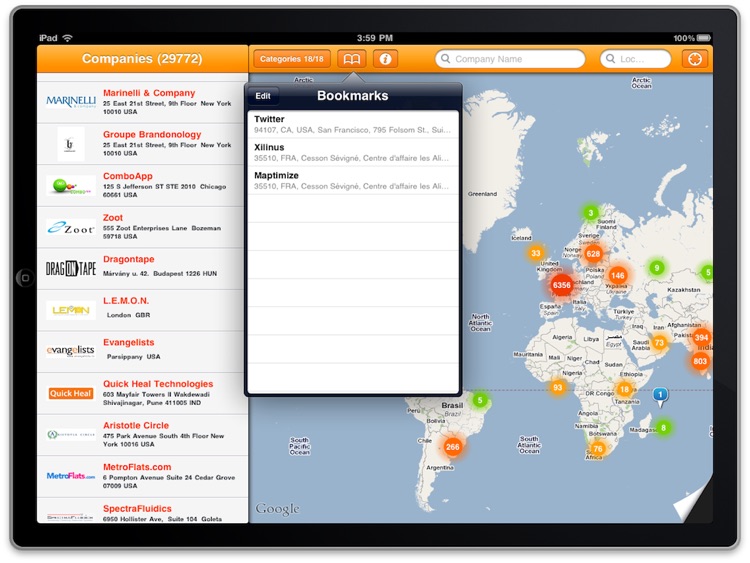Tap the 628 cluster marker
The image size is (750, 563).
593,254
